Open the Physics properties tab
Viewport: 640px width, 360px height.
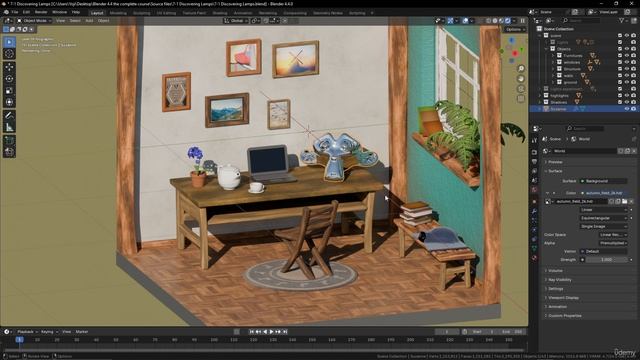(534, 230)
